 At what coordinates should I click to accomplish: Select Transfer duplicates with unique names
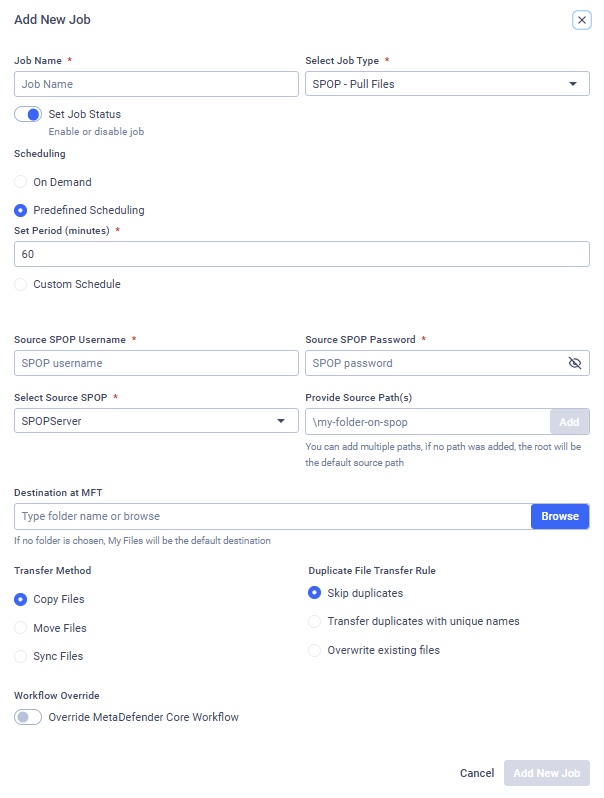coord(315,621)
